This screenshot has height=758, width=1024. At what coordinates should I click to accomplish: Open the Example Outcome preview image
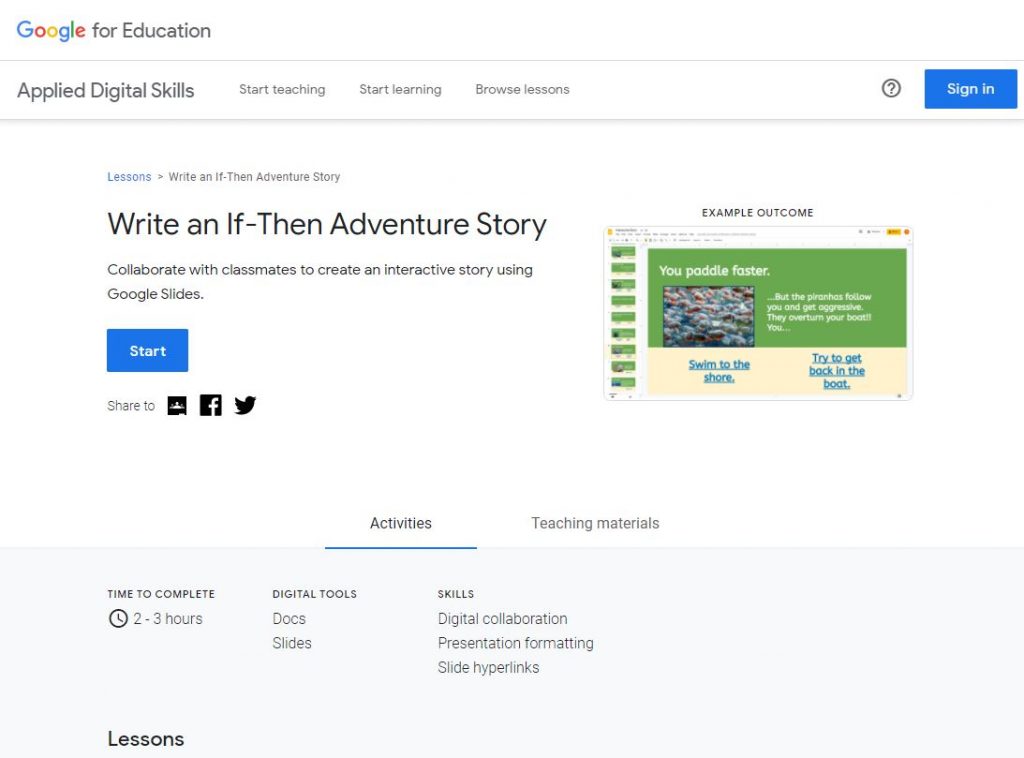(x=757, y=312)
